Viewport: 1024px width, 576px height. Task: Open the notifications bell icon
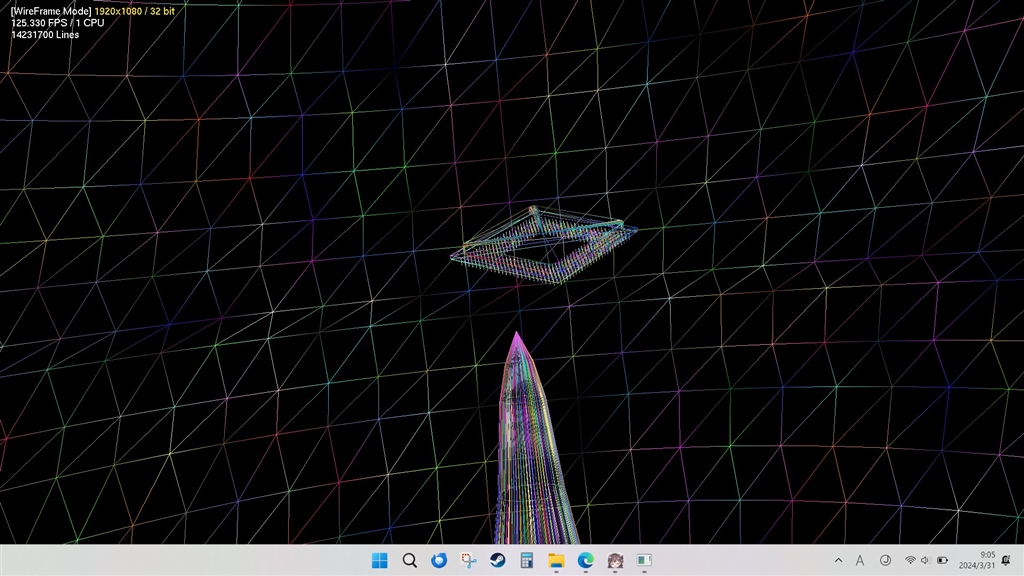point(1006,560)
